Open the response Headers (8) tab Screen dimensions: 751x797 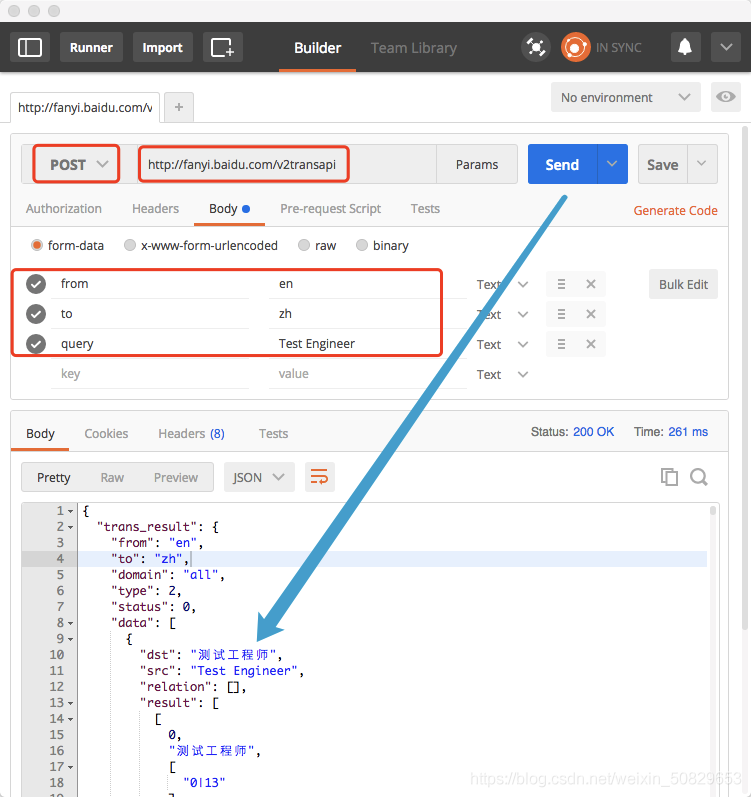[x=192, y=434]
